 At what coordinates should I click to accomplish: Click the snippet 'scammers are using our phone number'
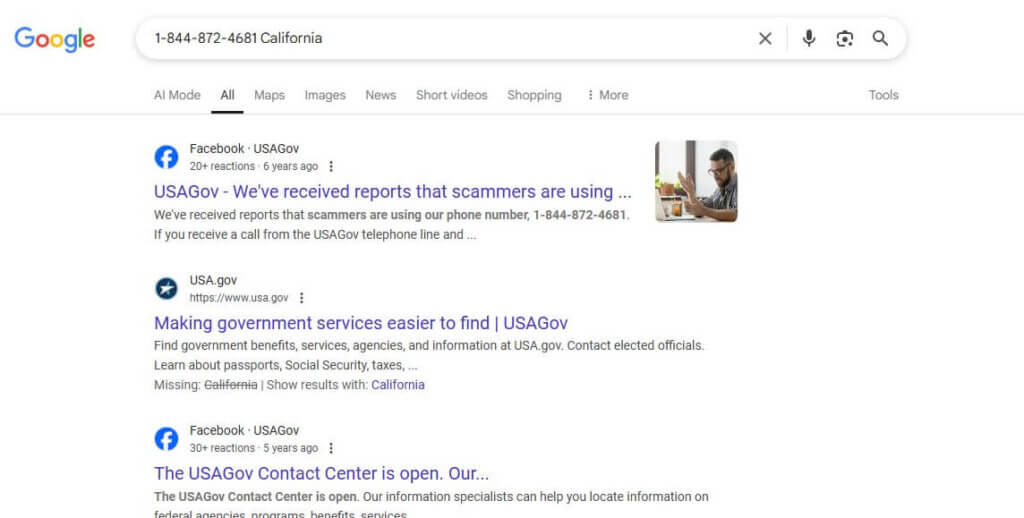[x=417, y=215]
